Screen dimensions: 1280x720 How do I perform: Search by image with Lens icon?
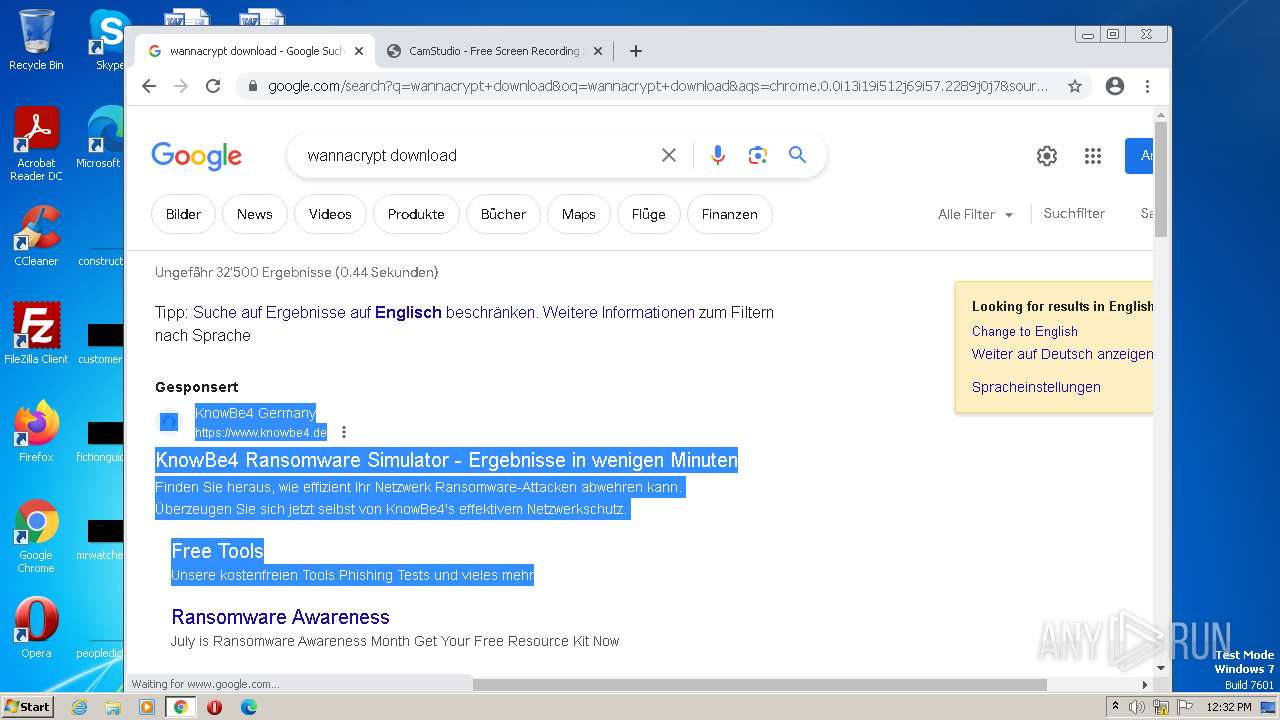point(758,155)
